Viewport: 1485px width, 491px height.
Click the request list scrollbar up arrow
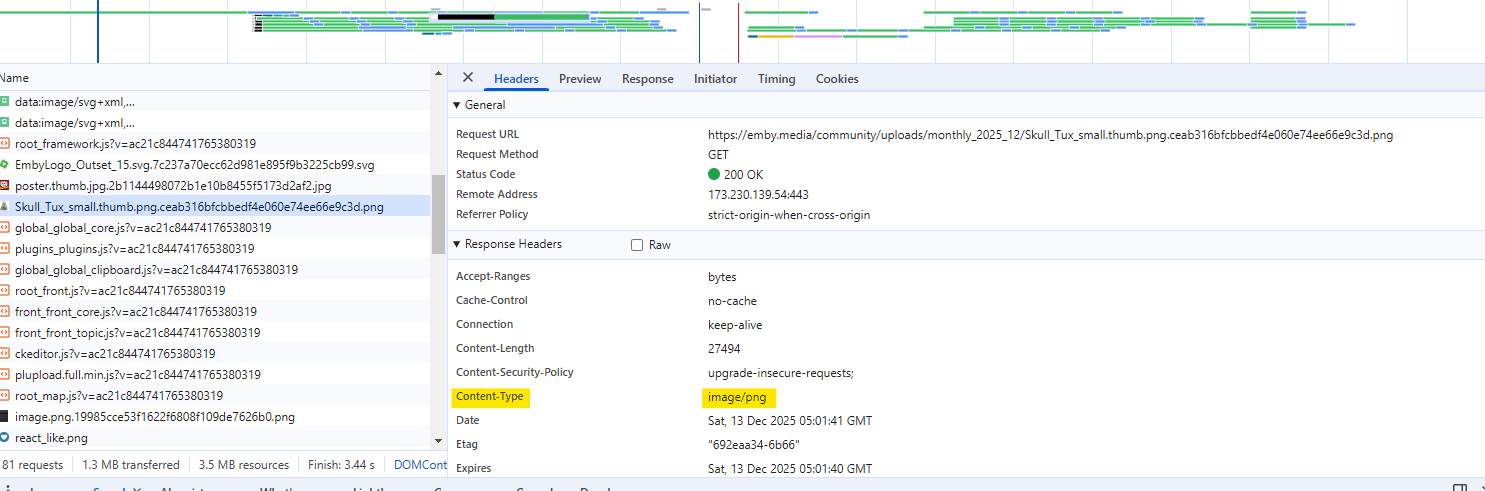pos(438,72)
